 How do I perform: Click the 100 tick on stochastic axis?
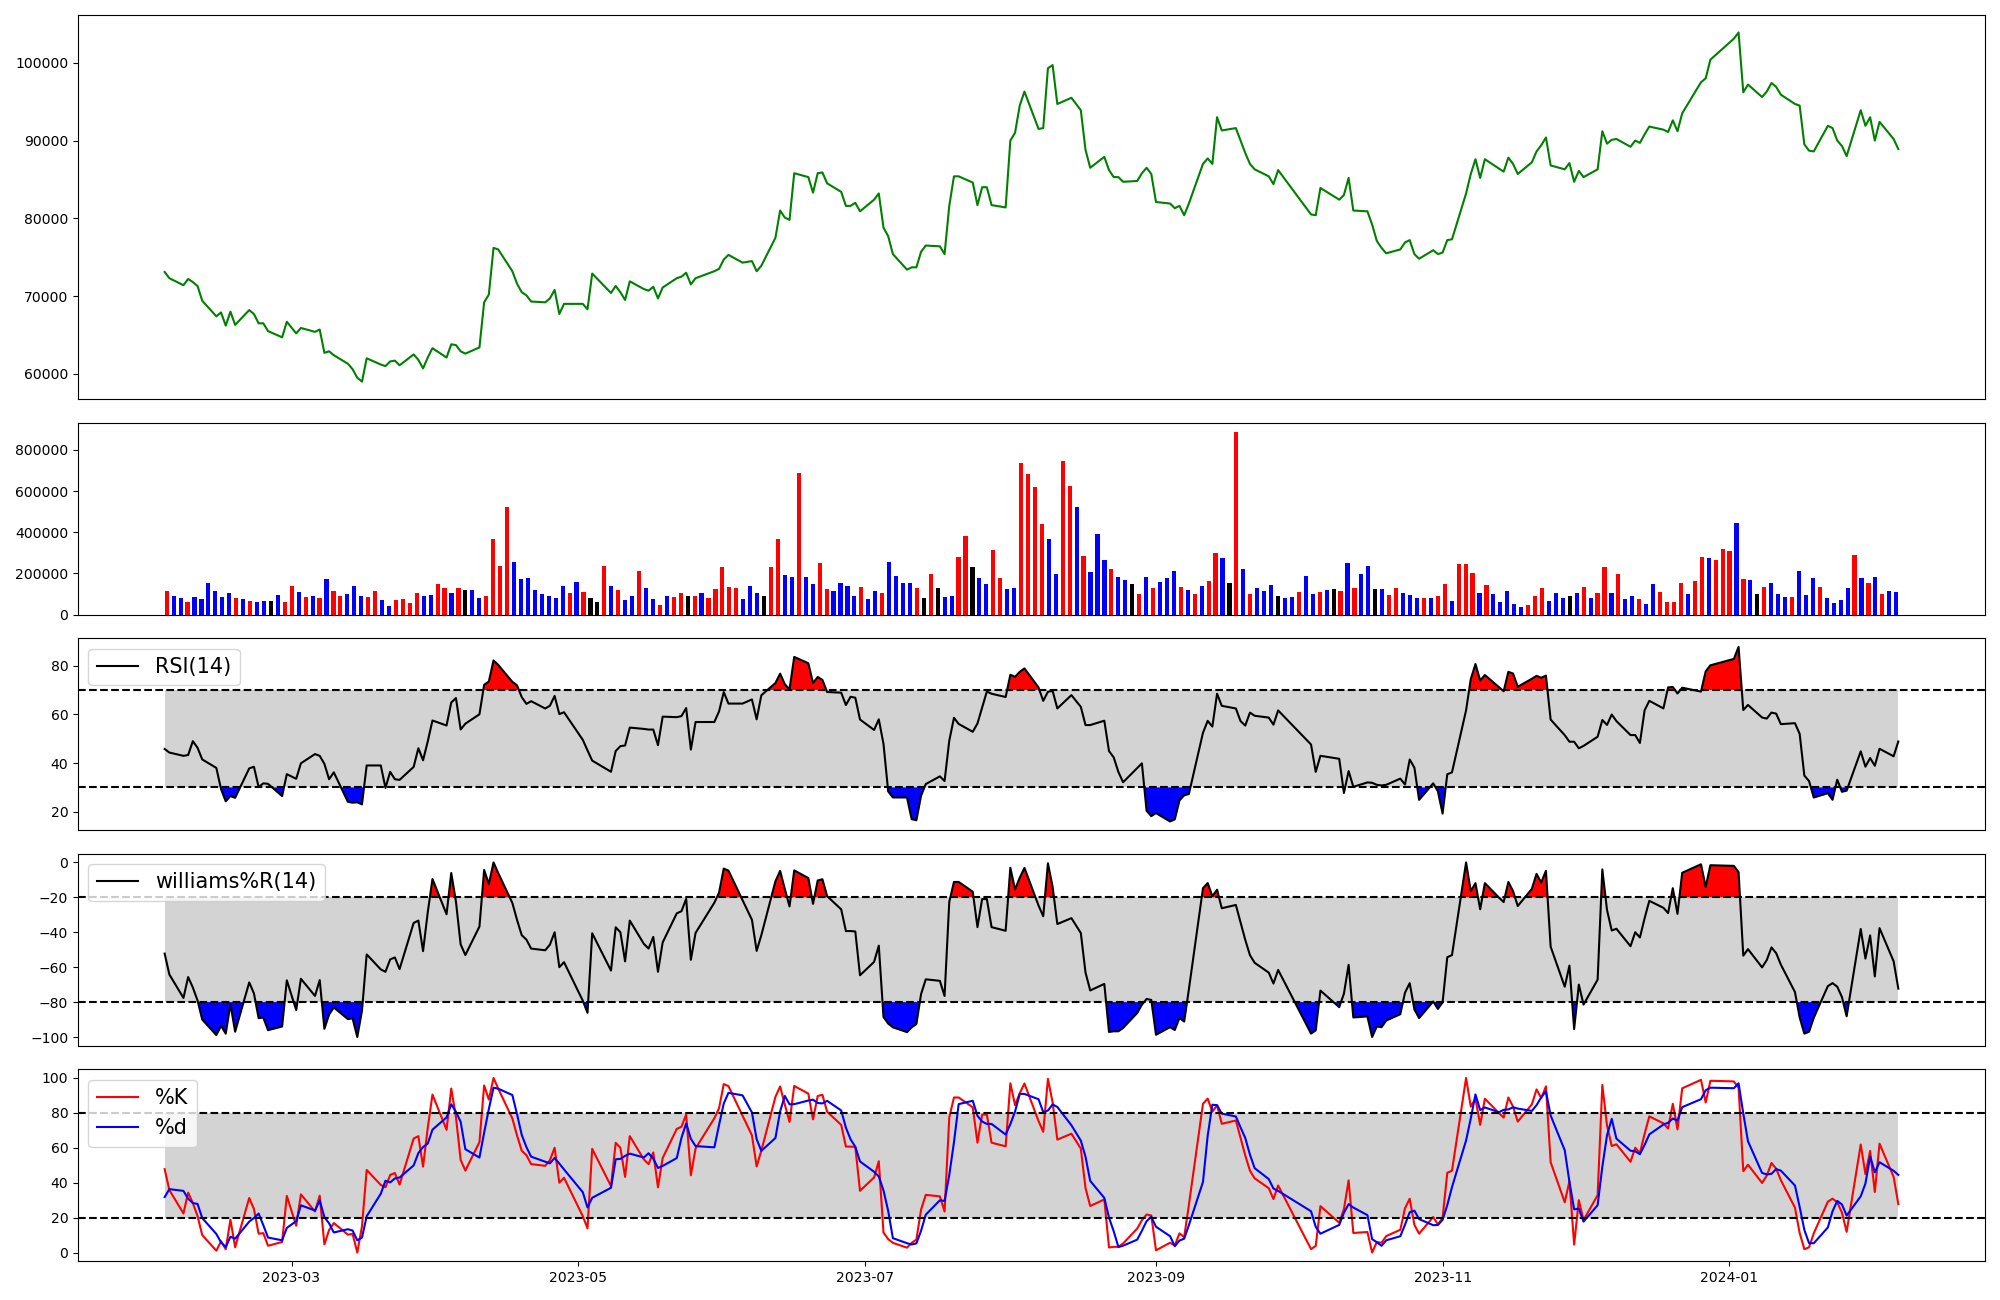pyautogui.click(x=57, y=1078)
